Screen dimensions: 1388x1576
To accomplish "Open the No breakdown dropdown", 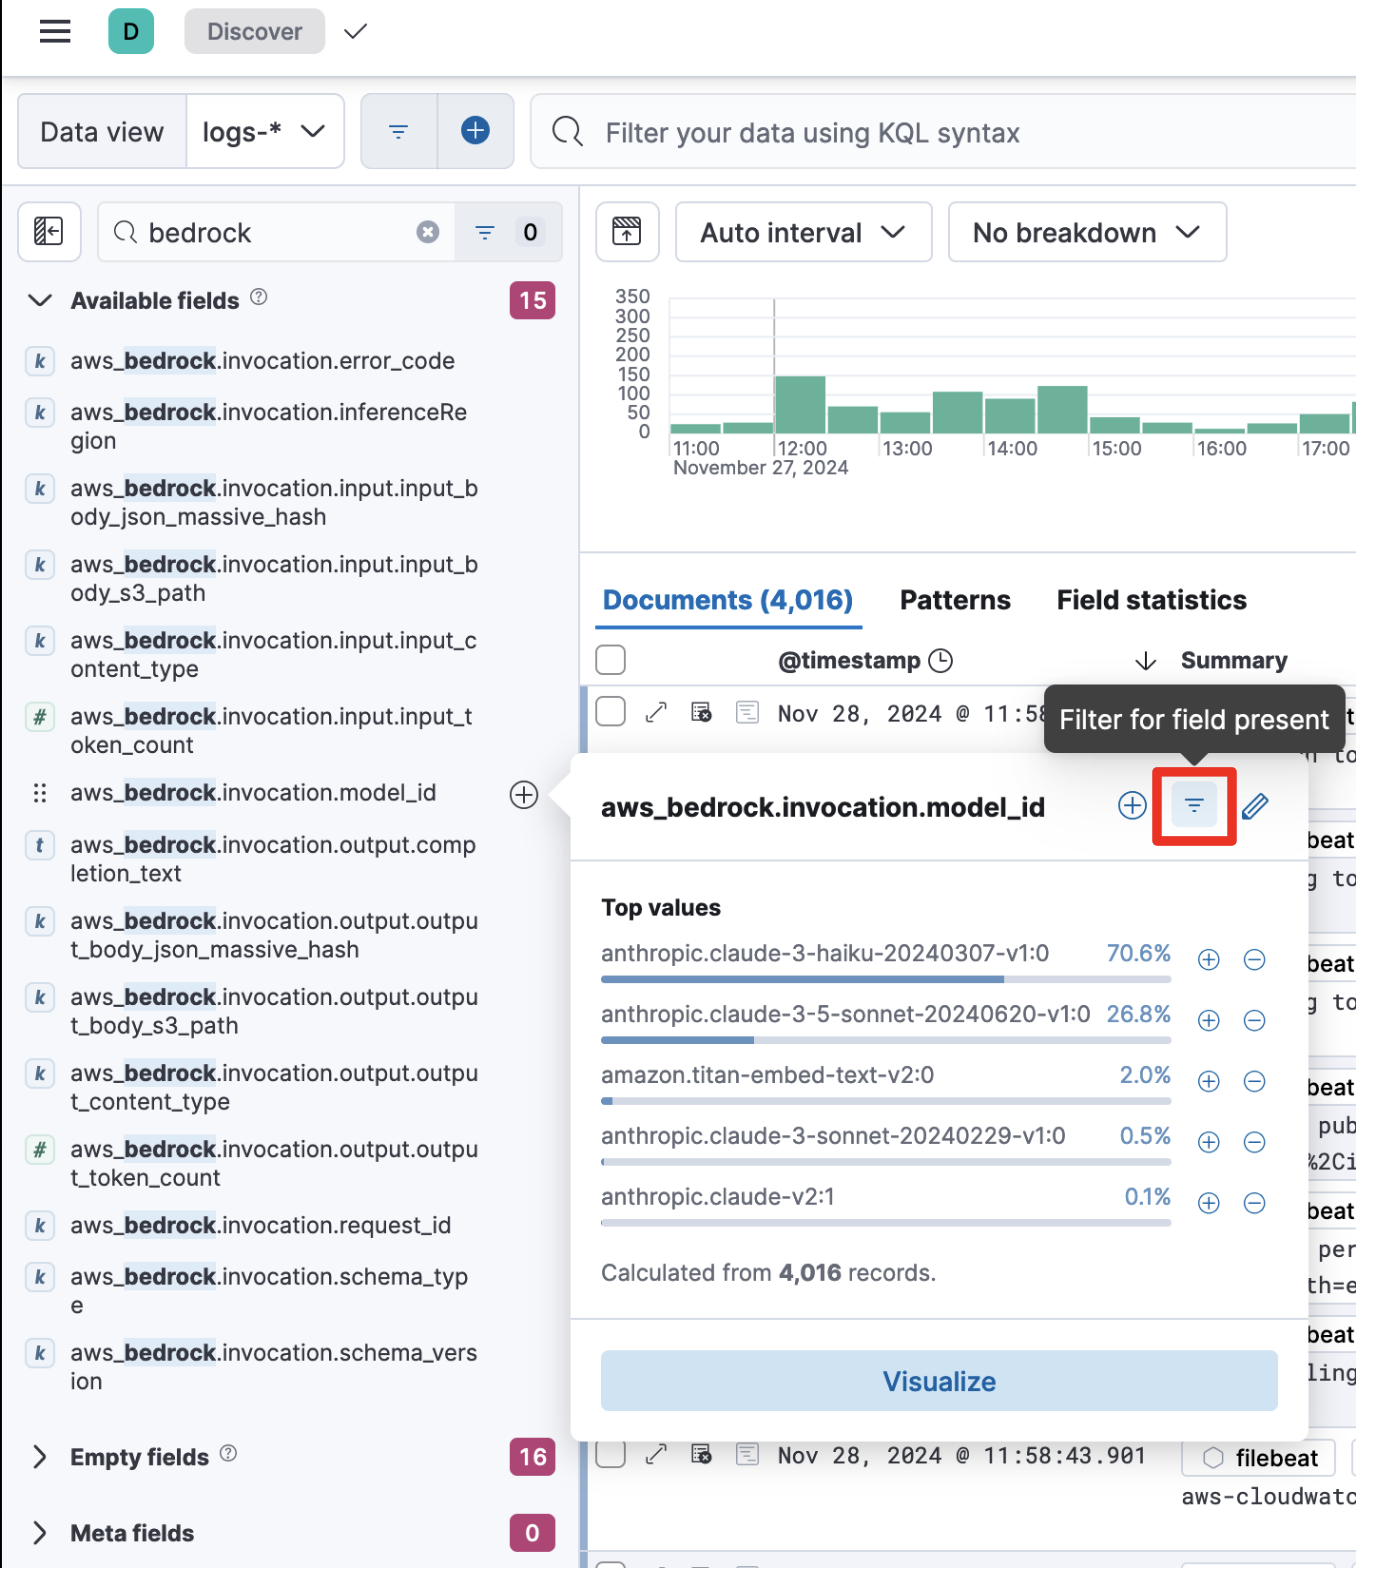I will [1087, 232].
